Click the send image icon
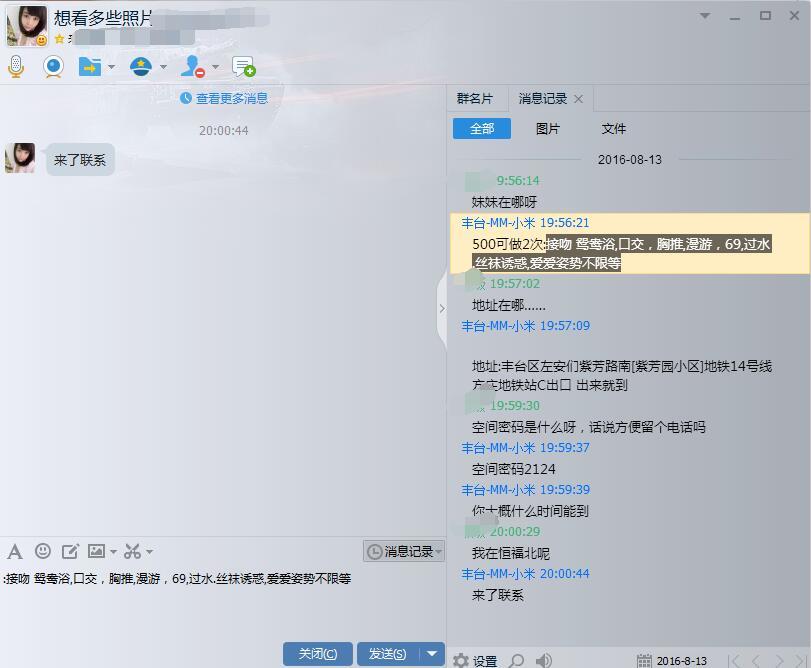 pos(96,551)
